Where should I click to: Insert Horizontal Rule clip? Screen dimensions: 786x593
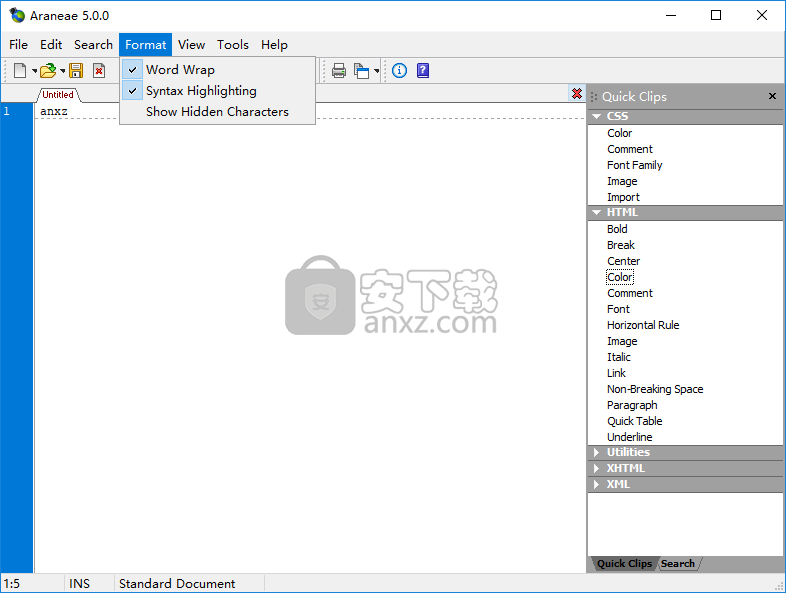[643, 325]
